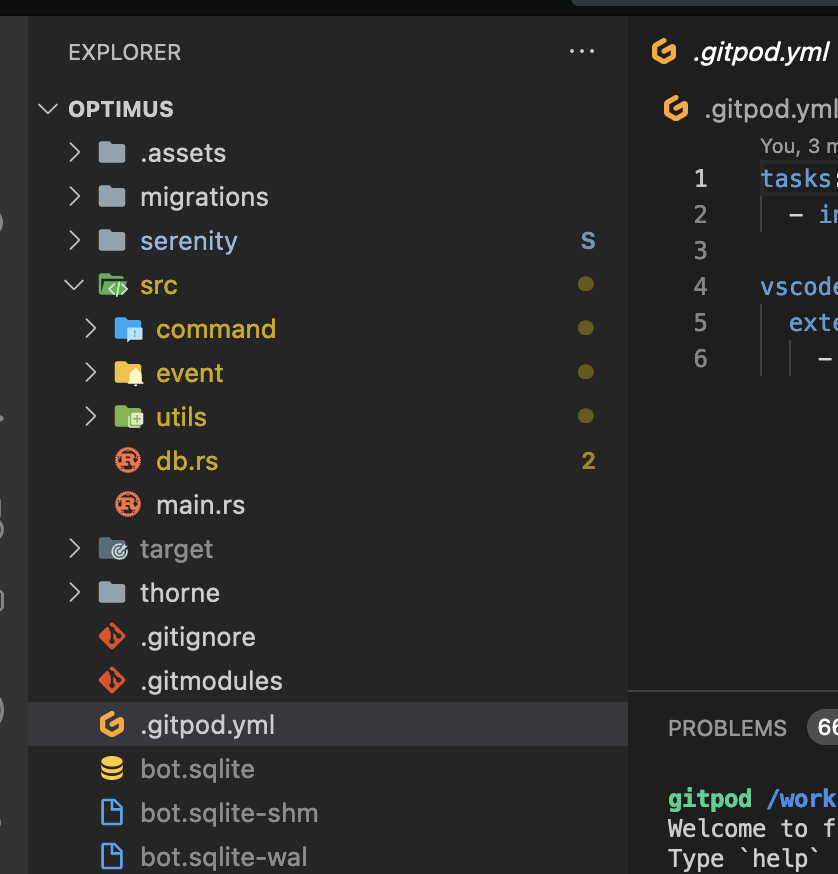This screenshot has height=874, width=838.
Task: Click the Gitpod icon beside .gitpod.yml in explorer
Action: tap(112, 725)
